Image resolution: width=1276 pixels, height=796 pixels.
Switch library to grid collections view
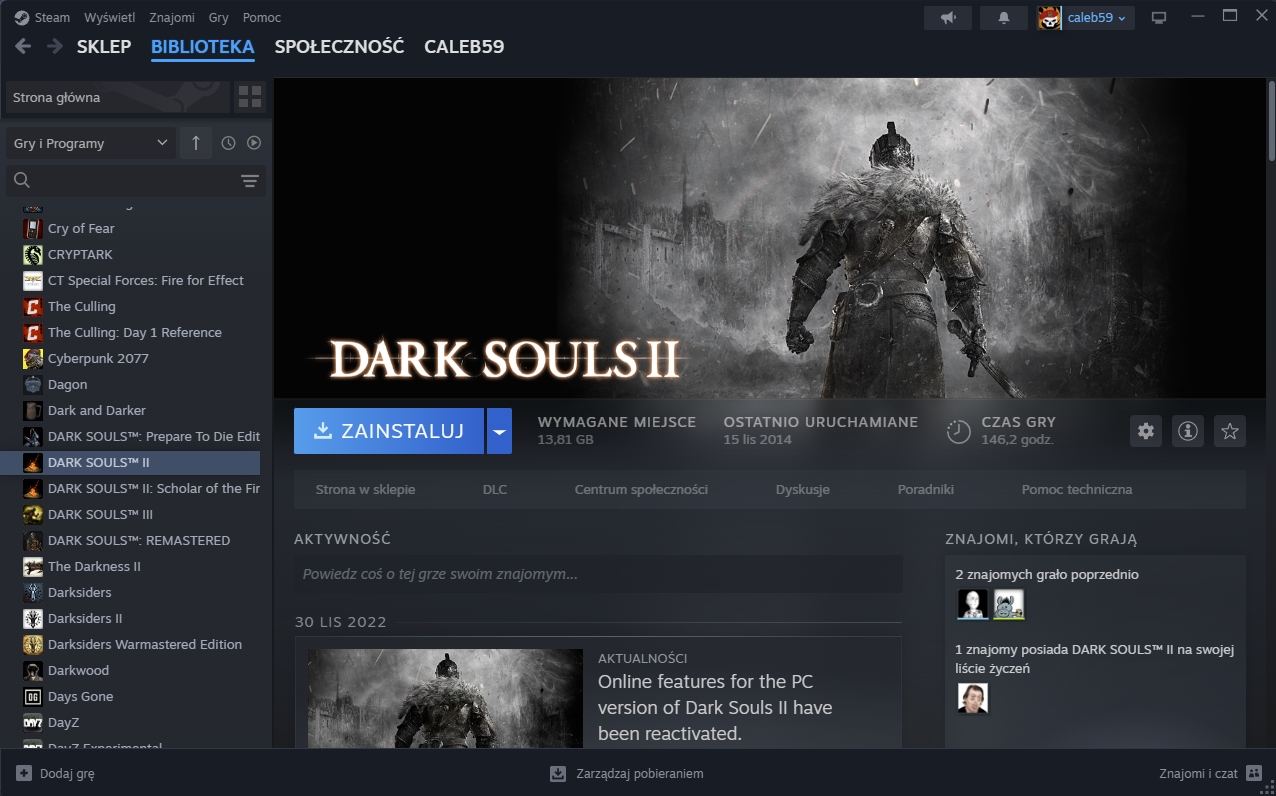(250, 97)
